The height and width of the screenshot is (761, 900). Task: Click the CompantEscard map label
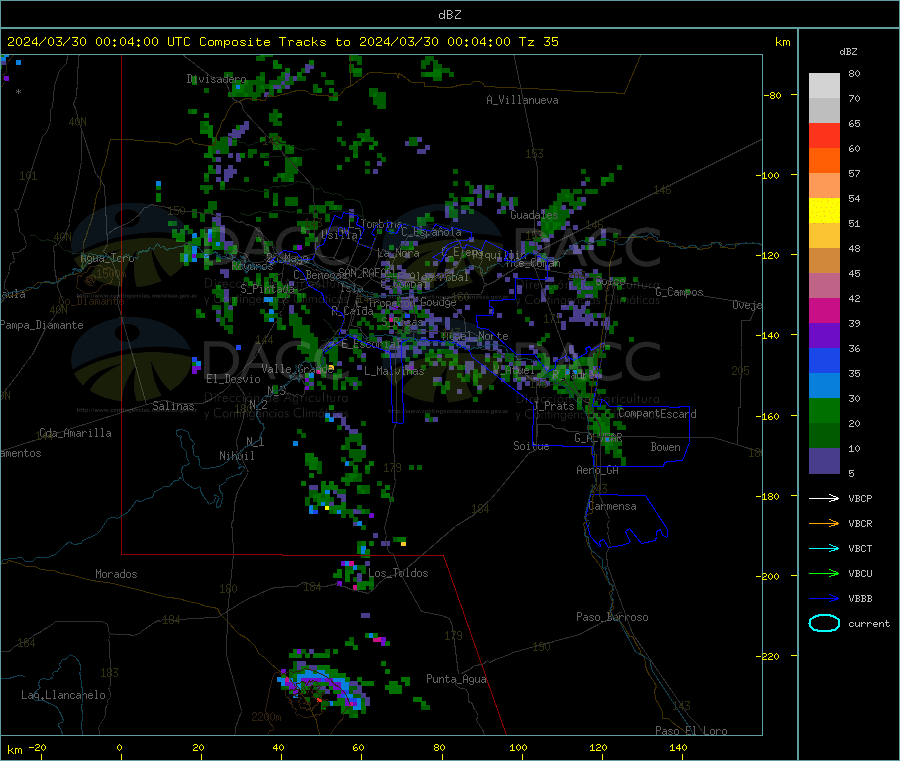657,414
